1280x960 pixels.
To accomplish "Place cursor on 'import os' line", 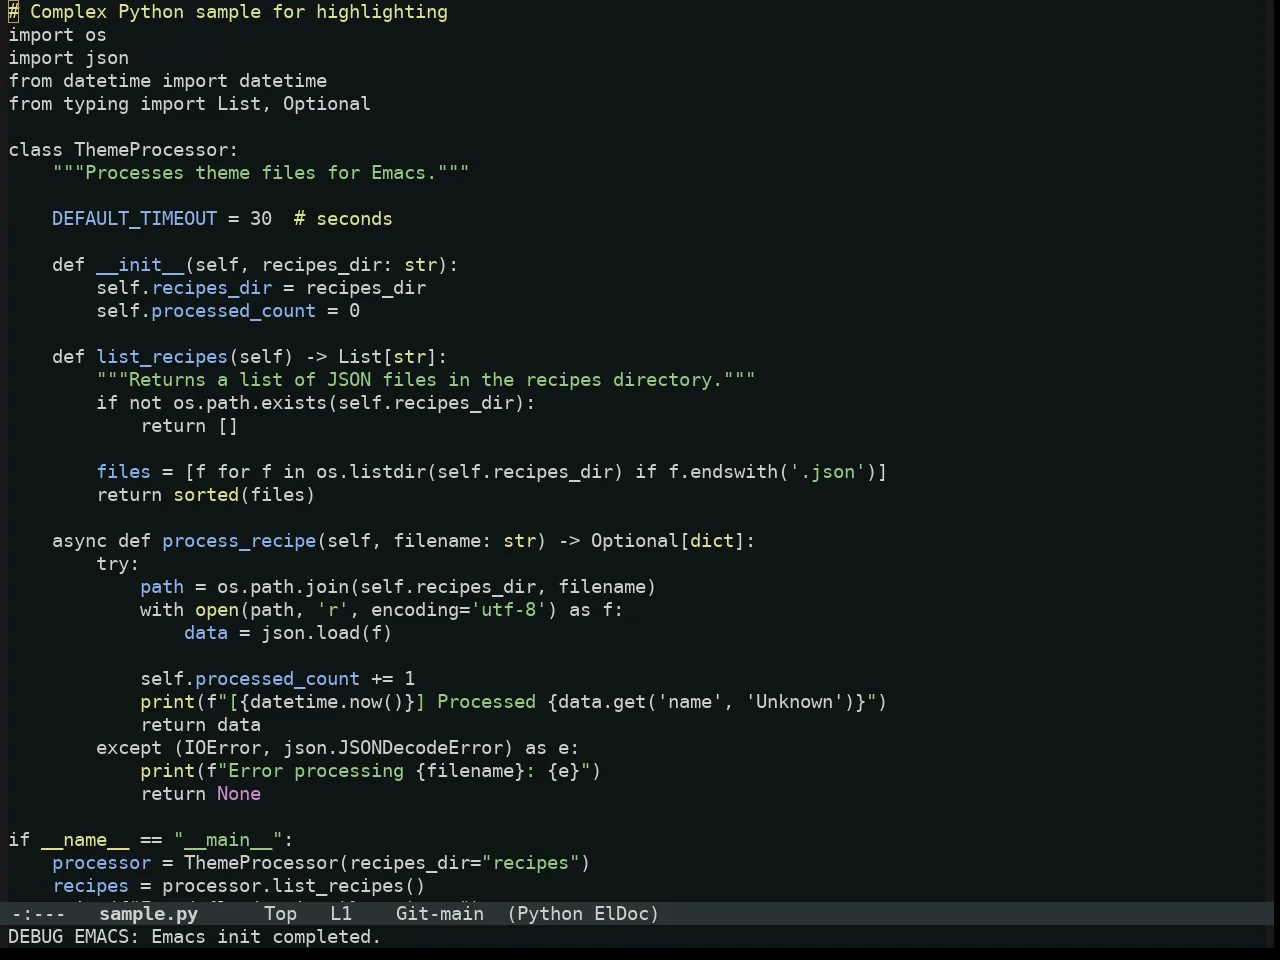I will 57,35.
